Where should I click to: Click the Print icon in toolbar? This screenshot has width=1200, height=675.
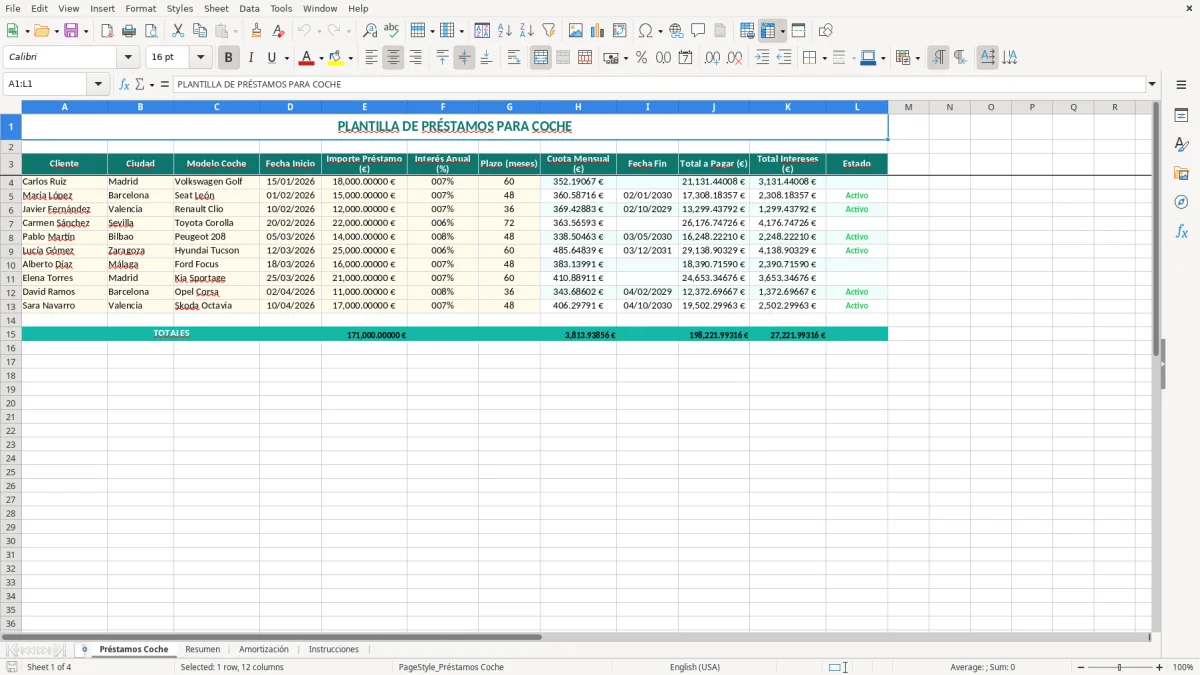[x=129, y=31]
